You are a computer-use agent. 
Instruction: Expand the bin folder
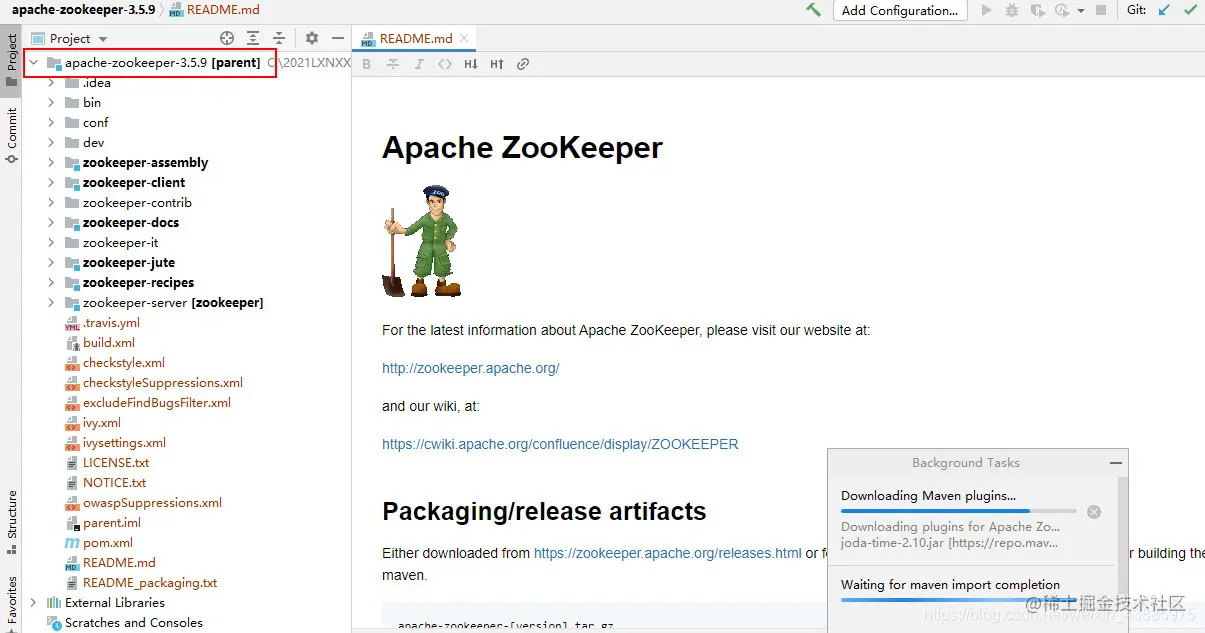[x=52, y=103]
